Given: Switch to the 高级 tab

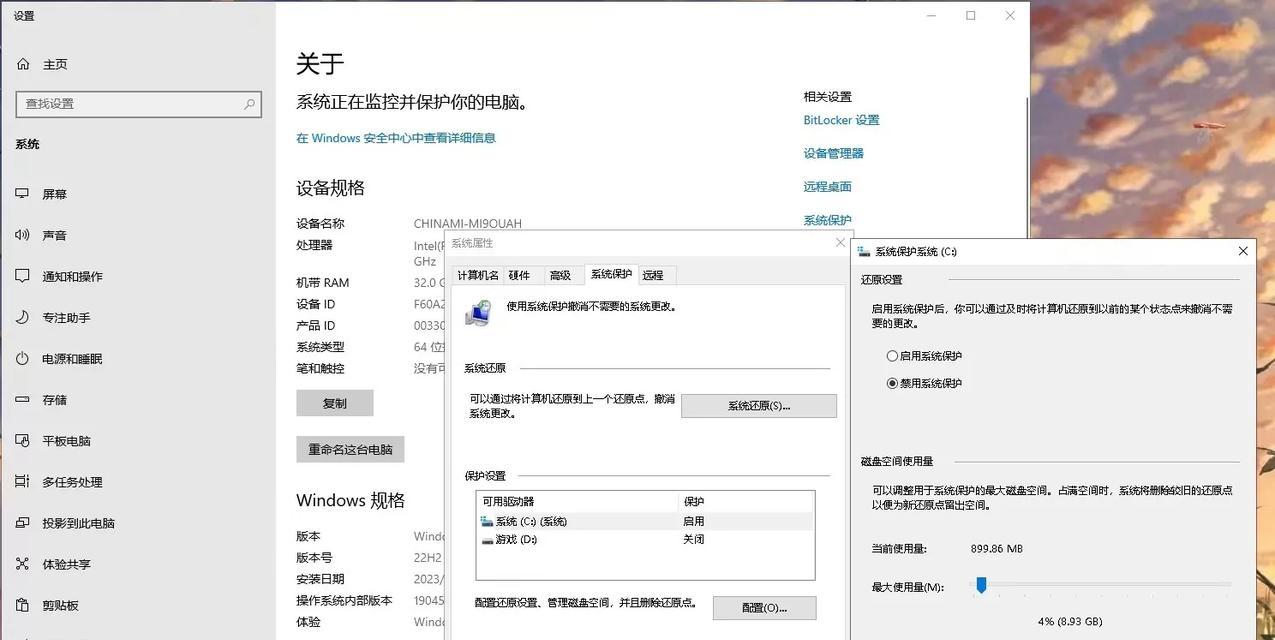Looking at the screenshot, I should point(560,275).
